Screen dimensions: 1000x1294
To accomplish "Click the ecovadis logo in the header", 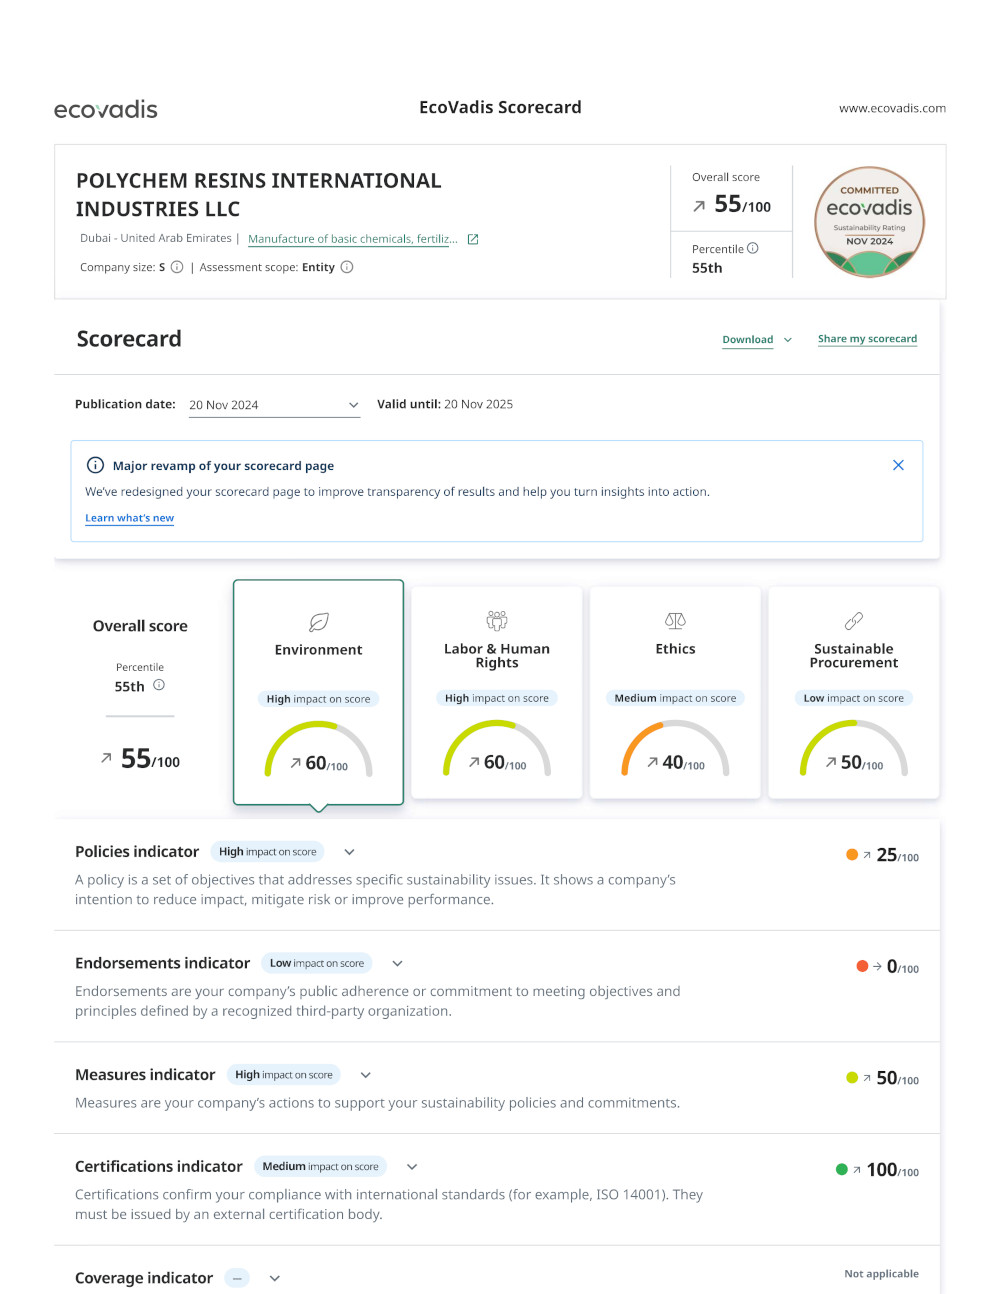I will [x=106, y=109].
